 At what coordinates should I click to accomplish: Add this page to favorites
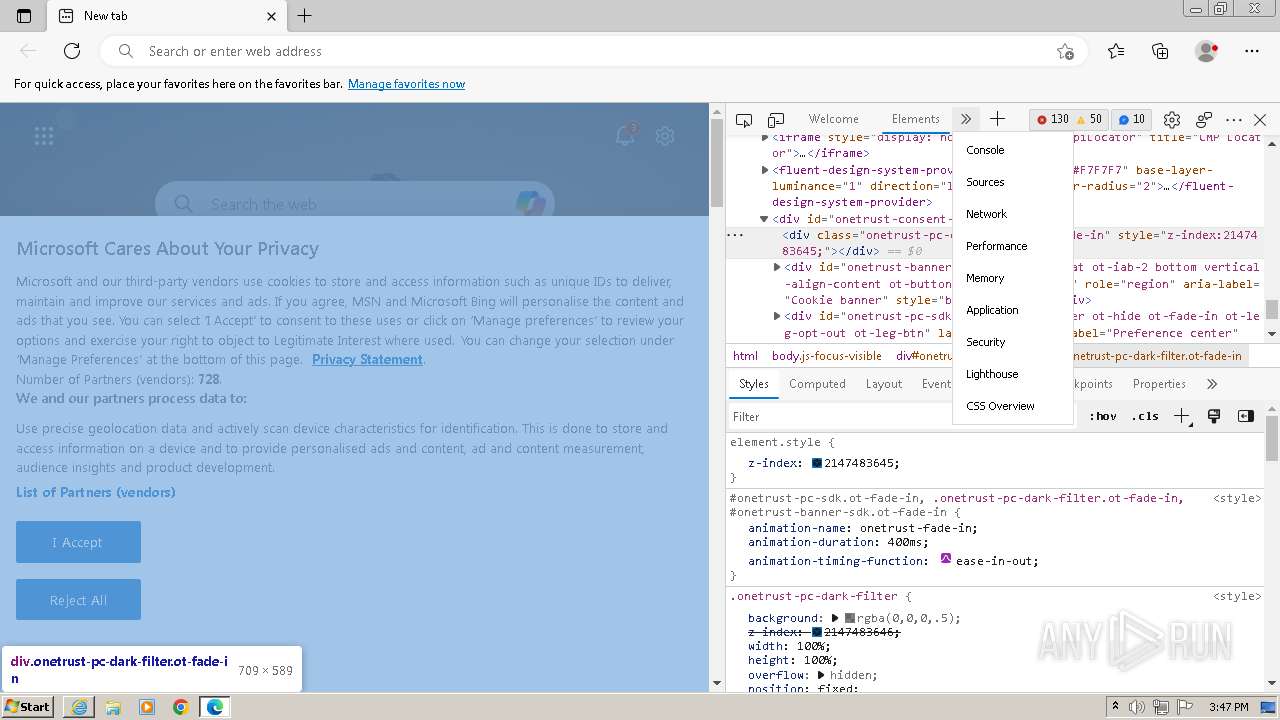click(1065, 51)
